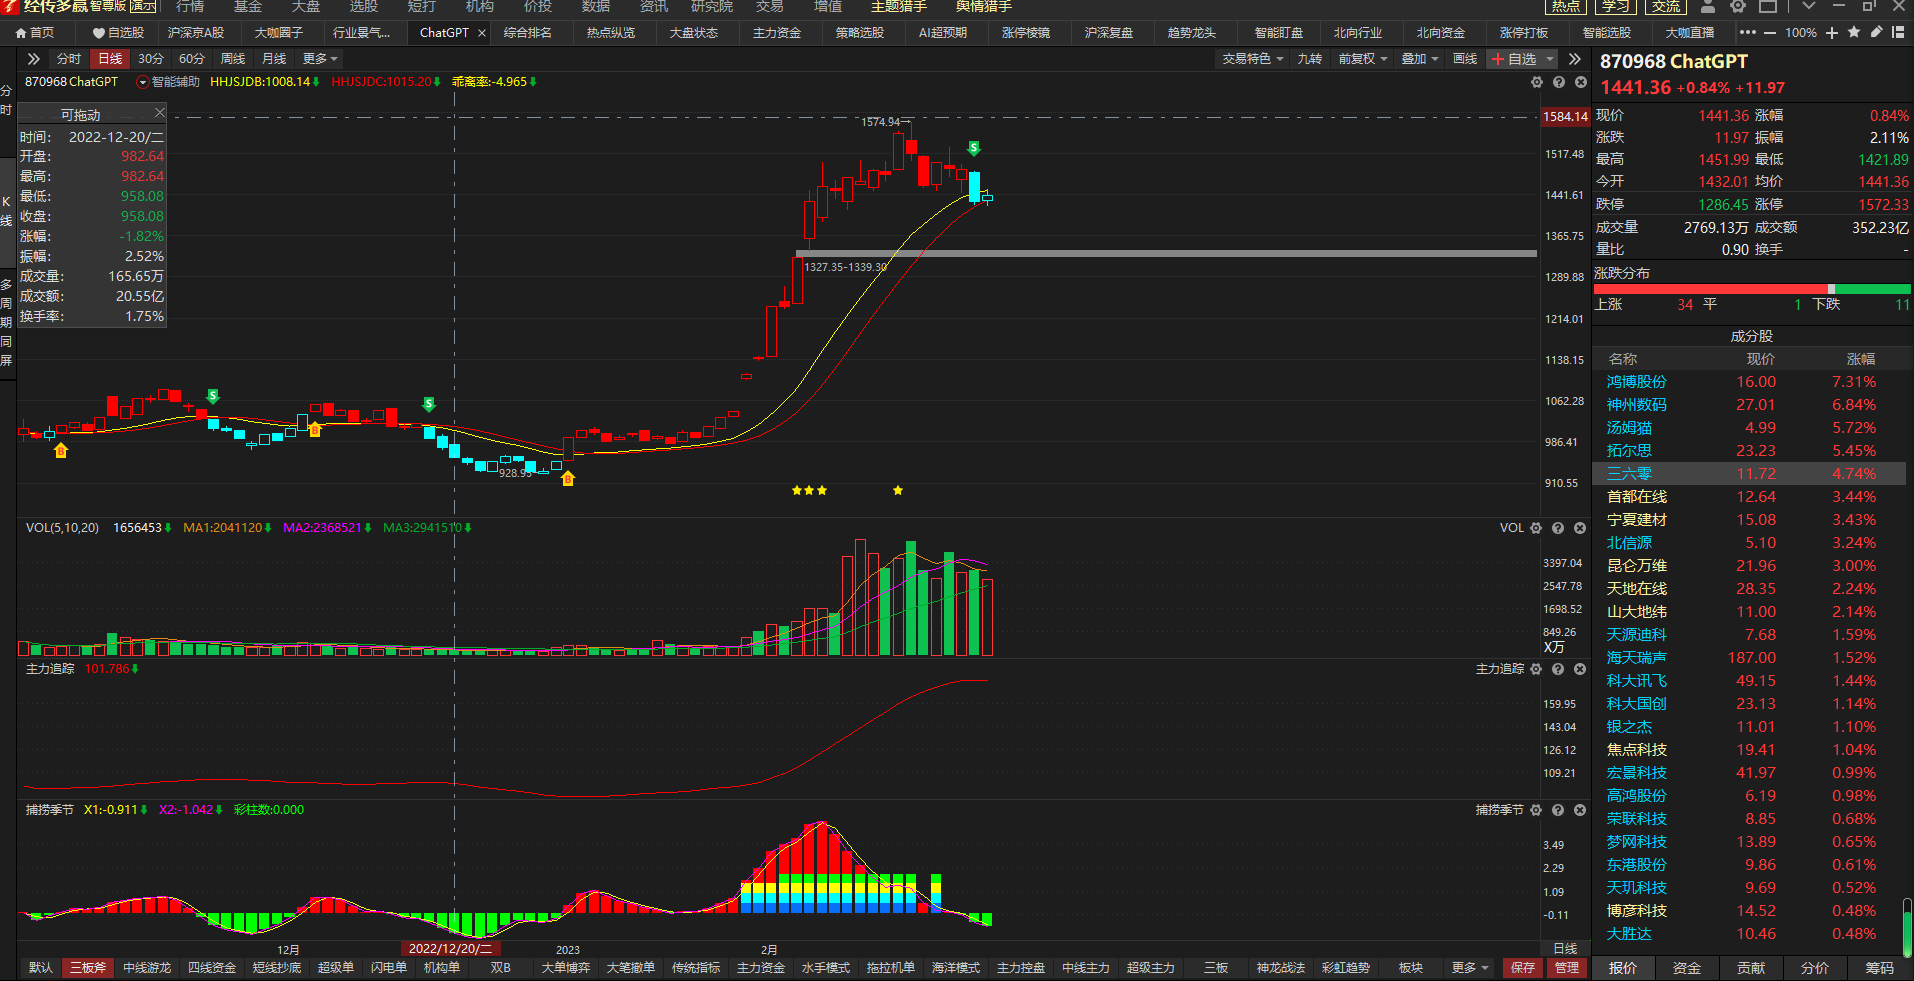Switch to the 综合排名 tab

(x=528, y=33)
